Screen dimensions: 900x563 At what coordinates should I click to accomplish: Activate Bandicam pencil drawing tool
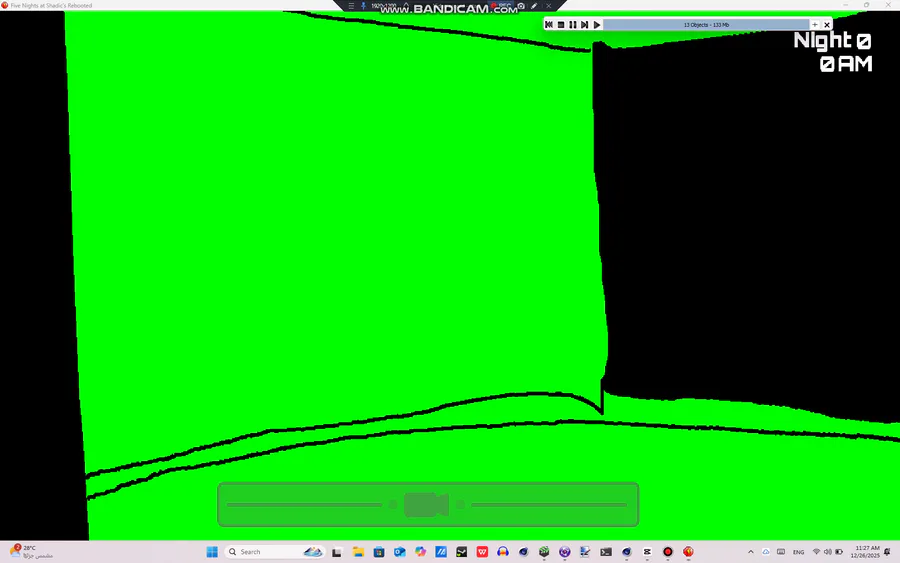coord(534,6)
